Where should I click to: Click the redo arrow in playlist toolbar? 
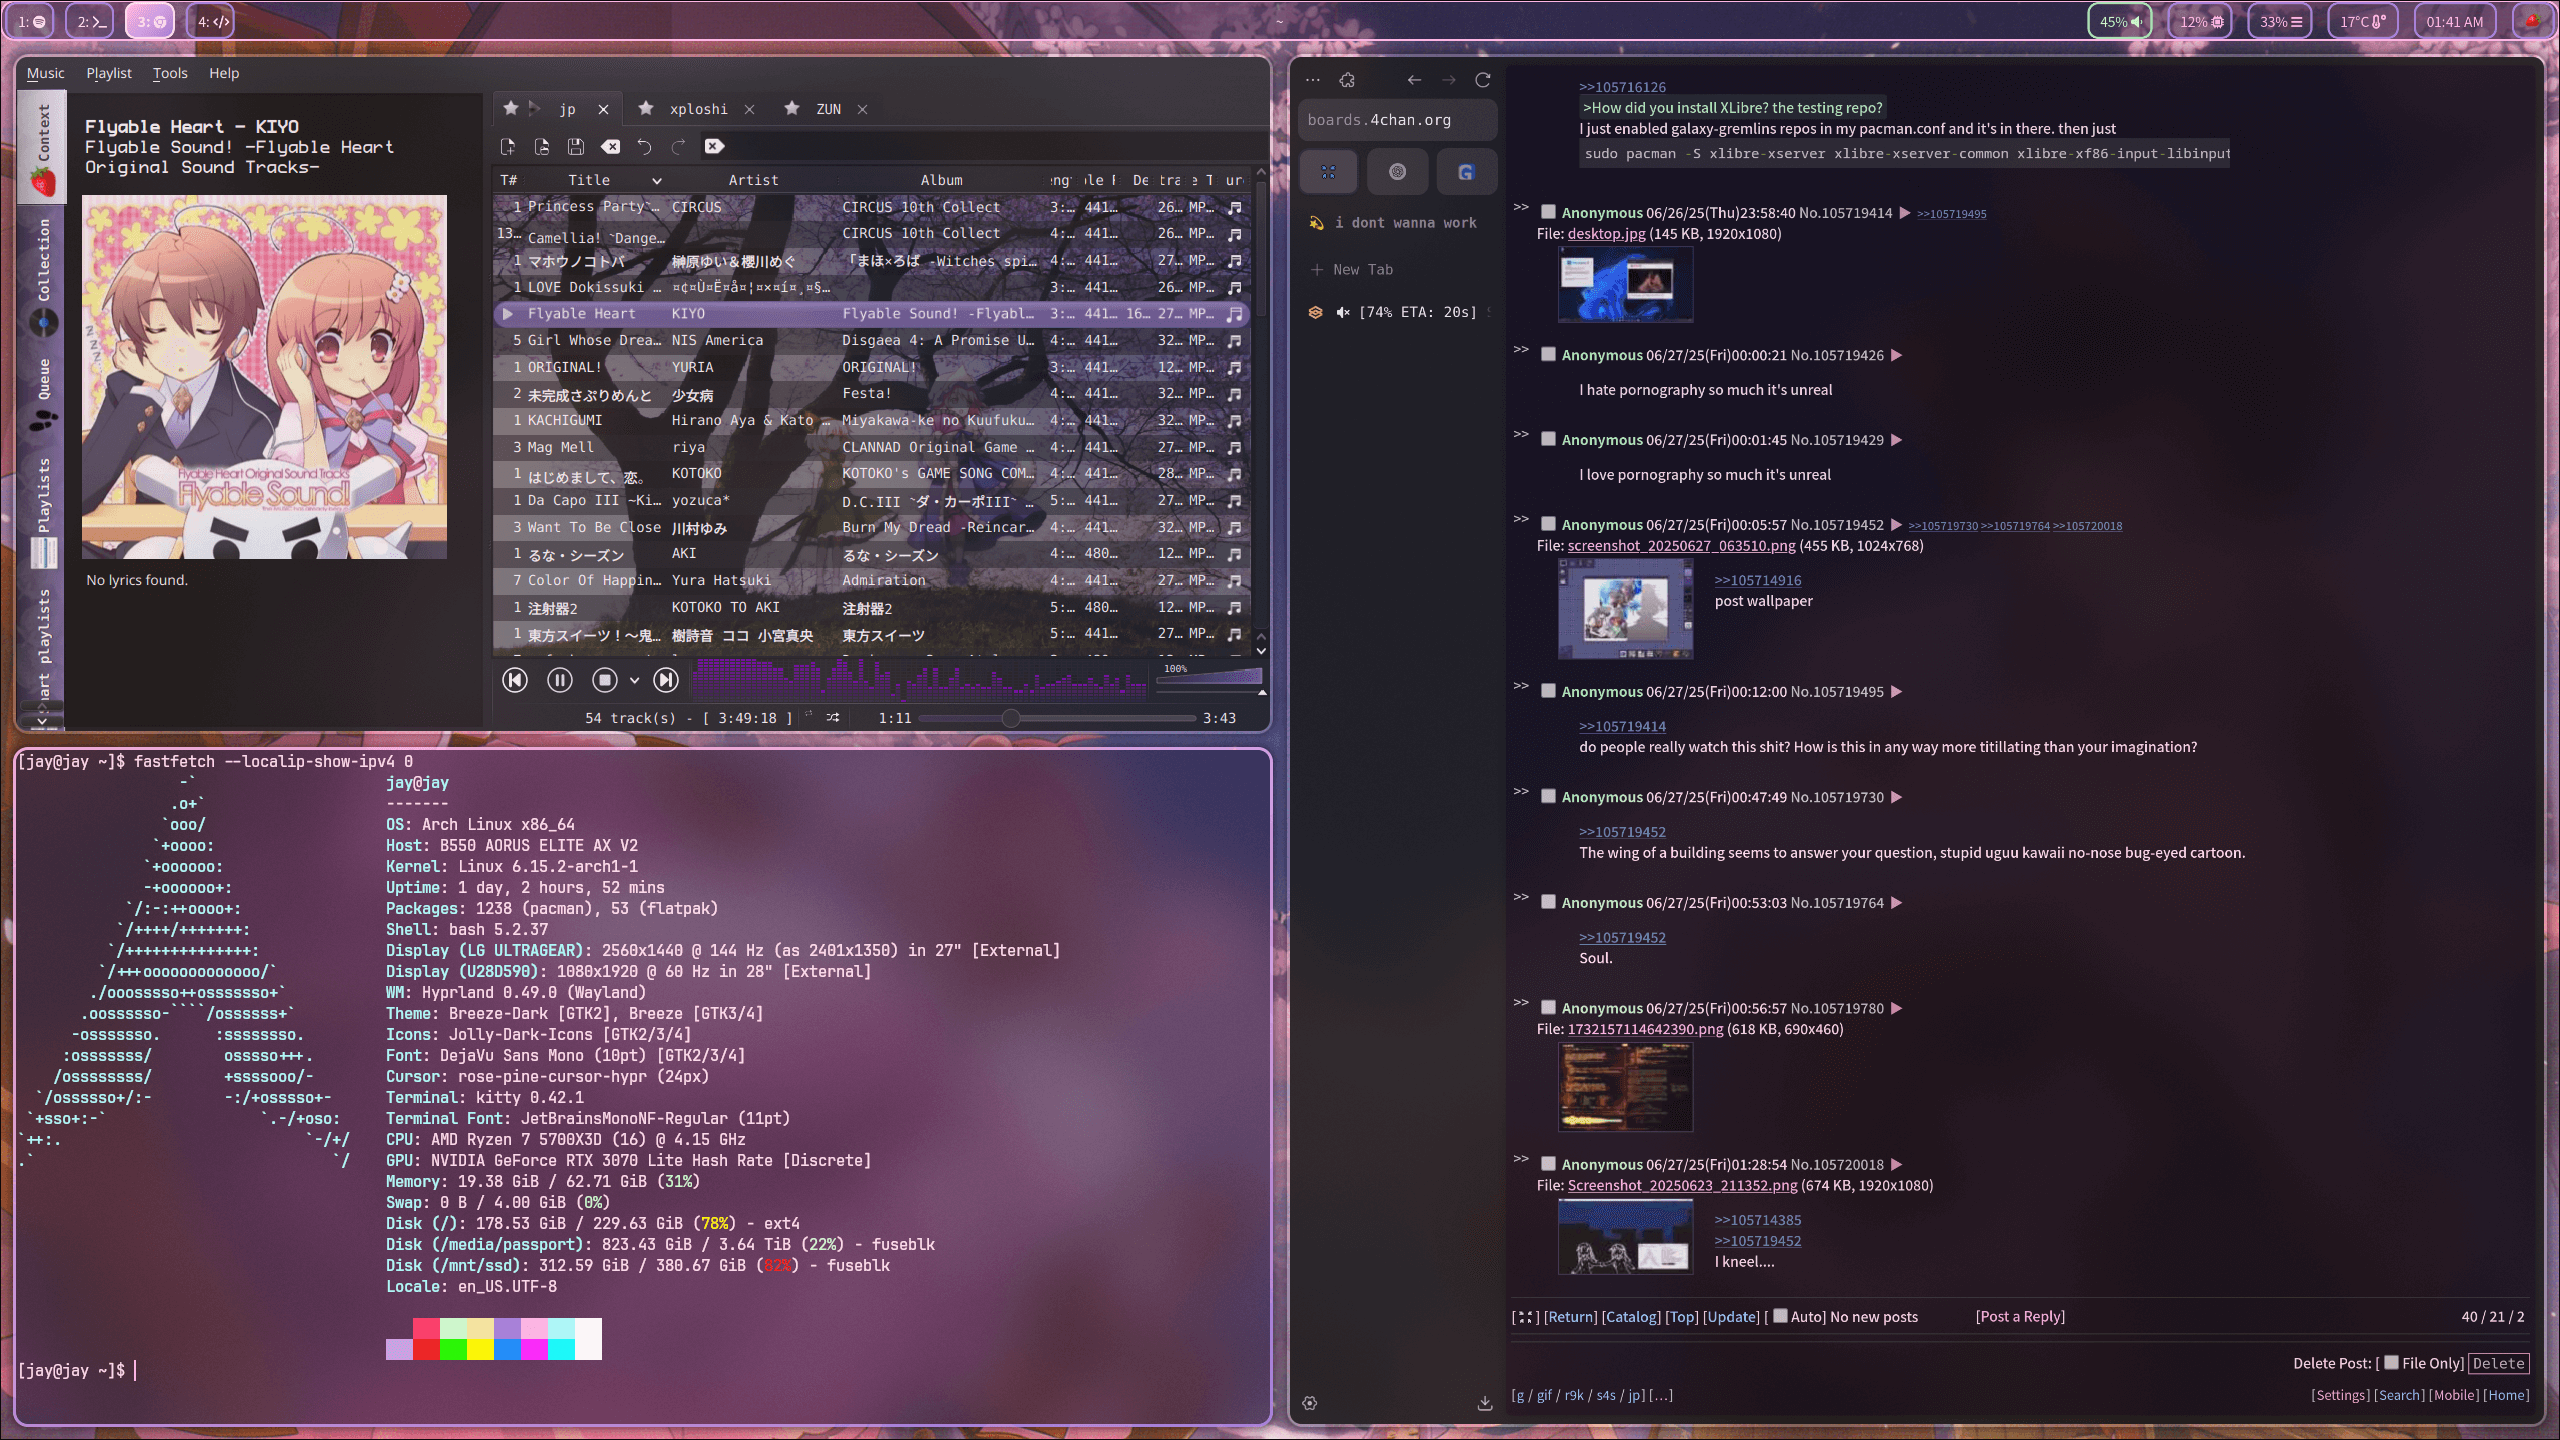coord(679,146)
